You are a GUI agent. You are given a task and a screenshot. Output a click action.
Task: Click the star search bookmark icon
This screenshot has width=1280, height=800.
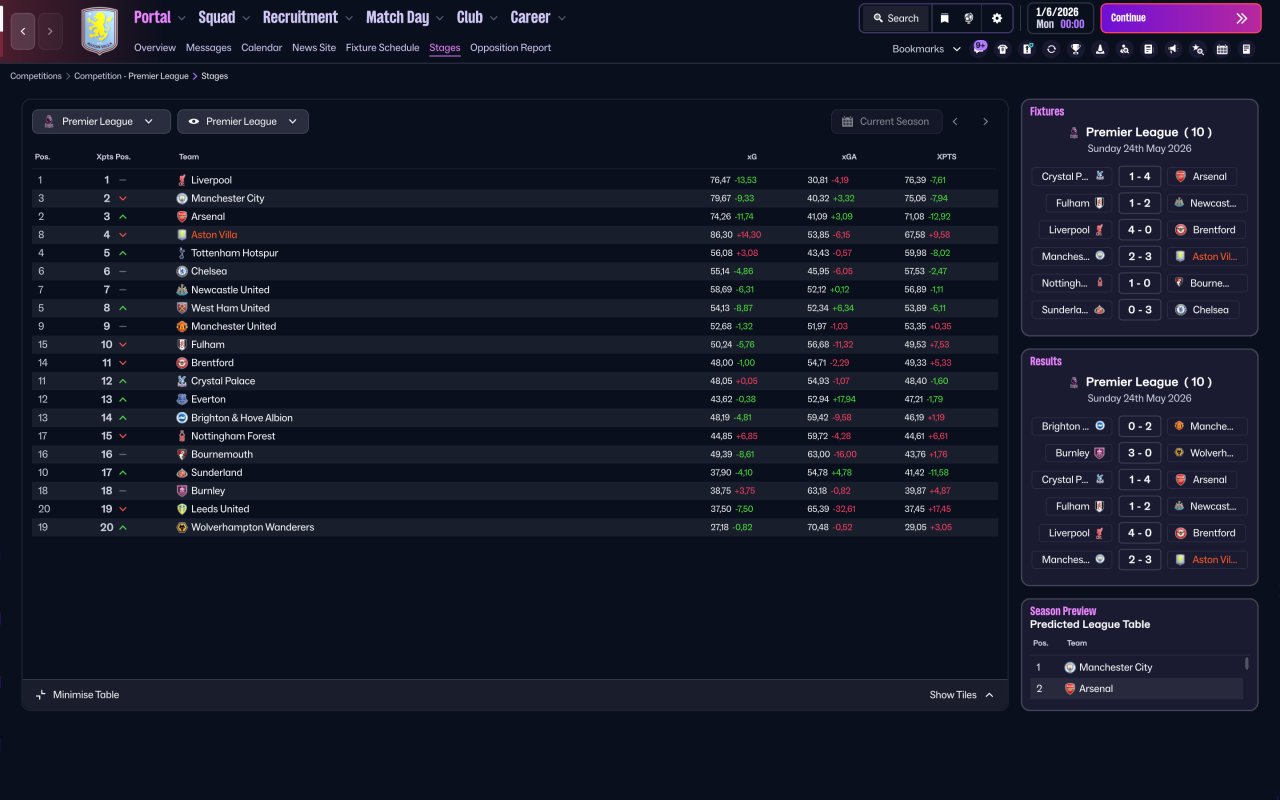point(1198,49)
